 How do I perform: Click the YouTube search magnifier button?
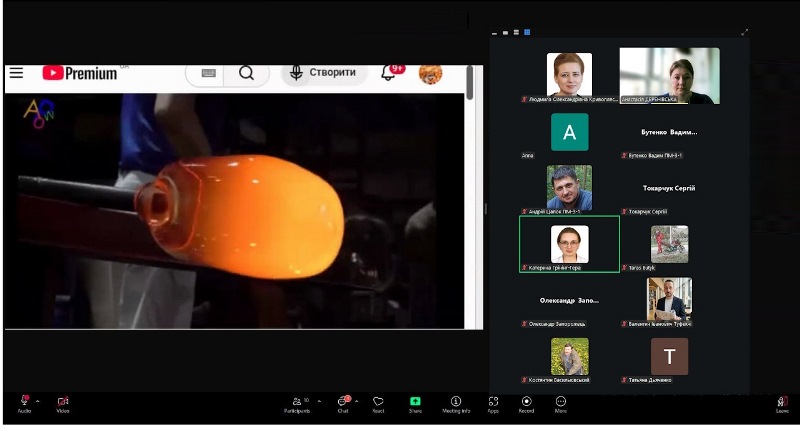246,73
